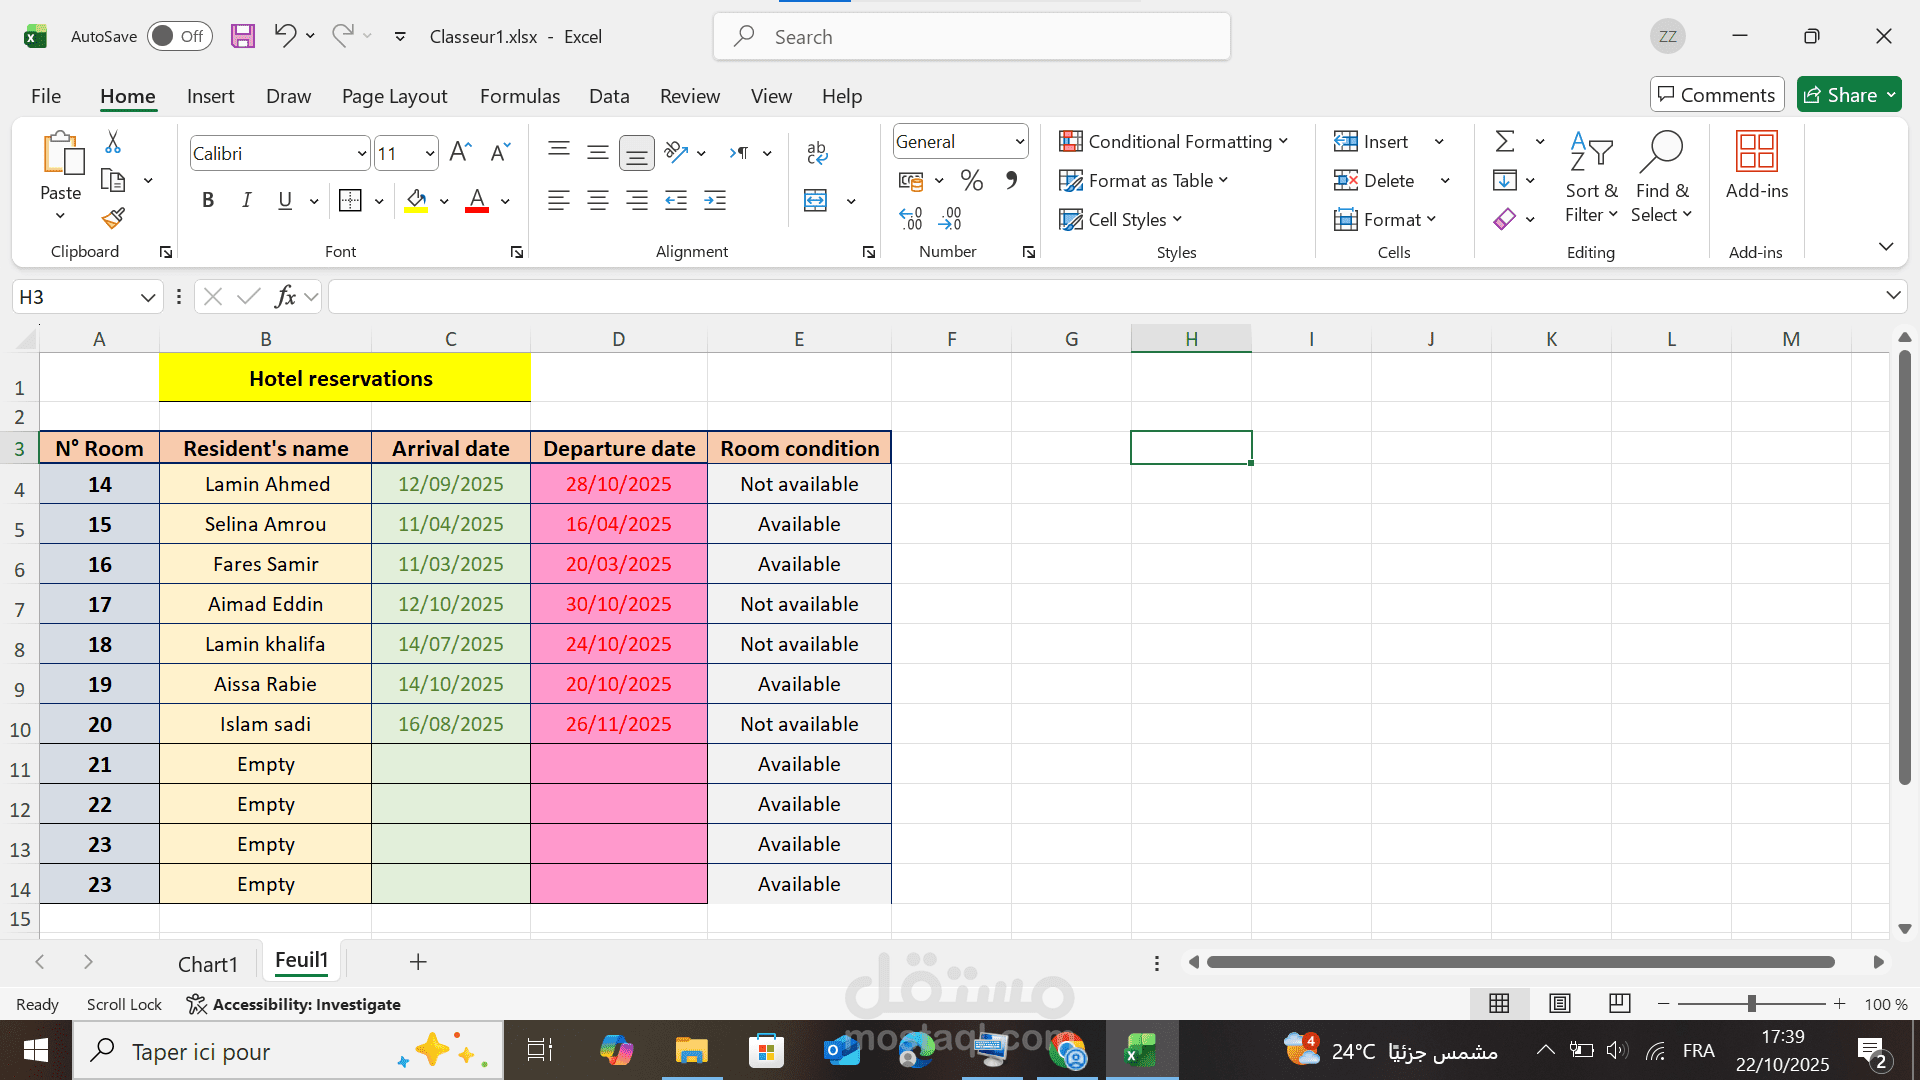Screen dimensions: 1920x1080
Task: Click the Decrease Decimal icon
Action: point(950,218)
